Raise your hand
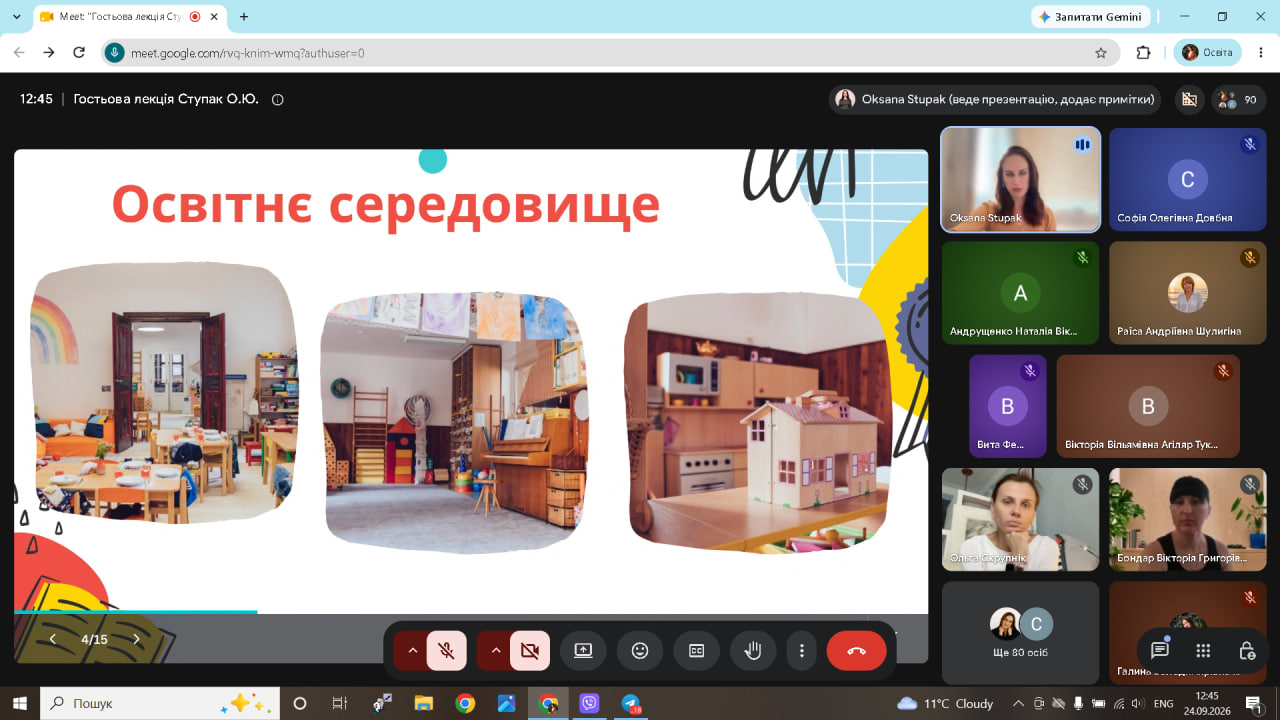 click(x=753, y=651)
